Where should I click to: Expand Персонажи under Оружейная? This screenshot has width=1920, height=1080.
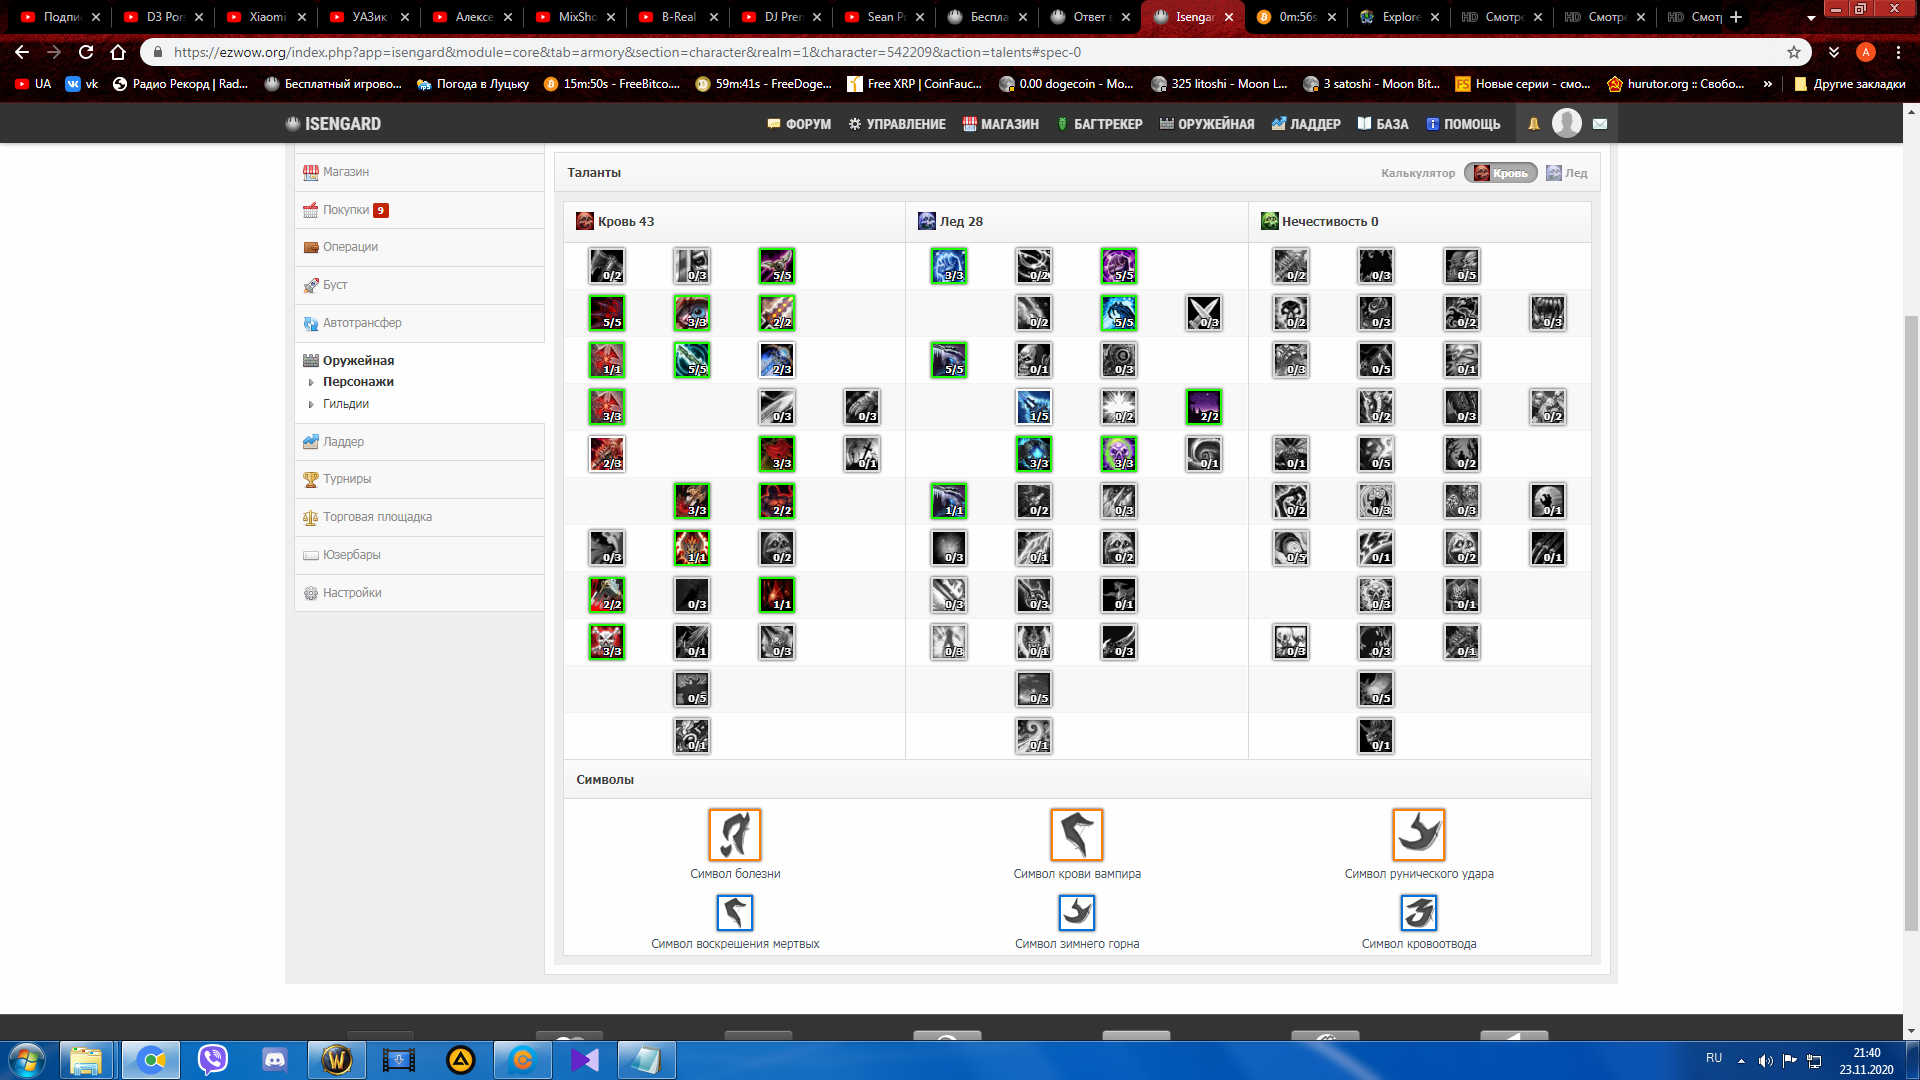click(358, 382)
